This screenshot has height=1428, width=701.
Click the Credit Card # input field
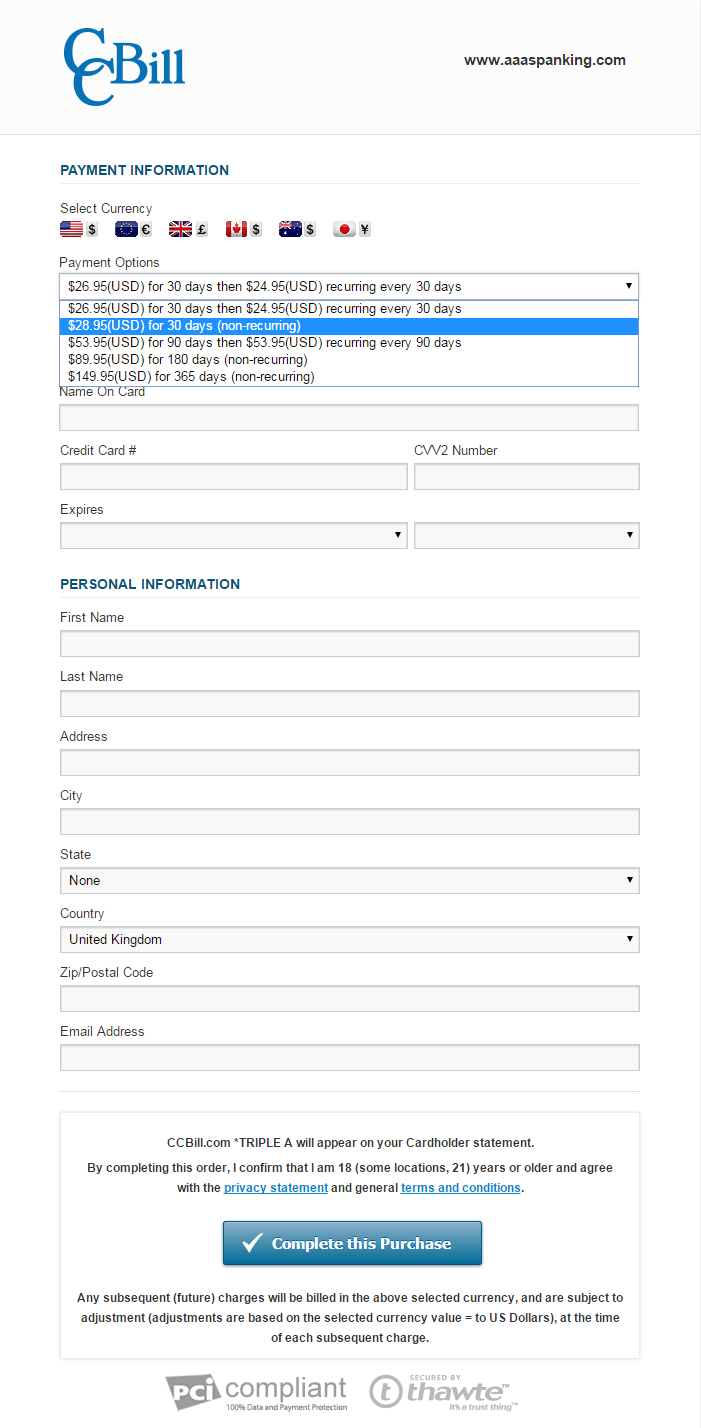(x=233, y=477)
